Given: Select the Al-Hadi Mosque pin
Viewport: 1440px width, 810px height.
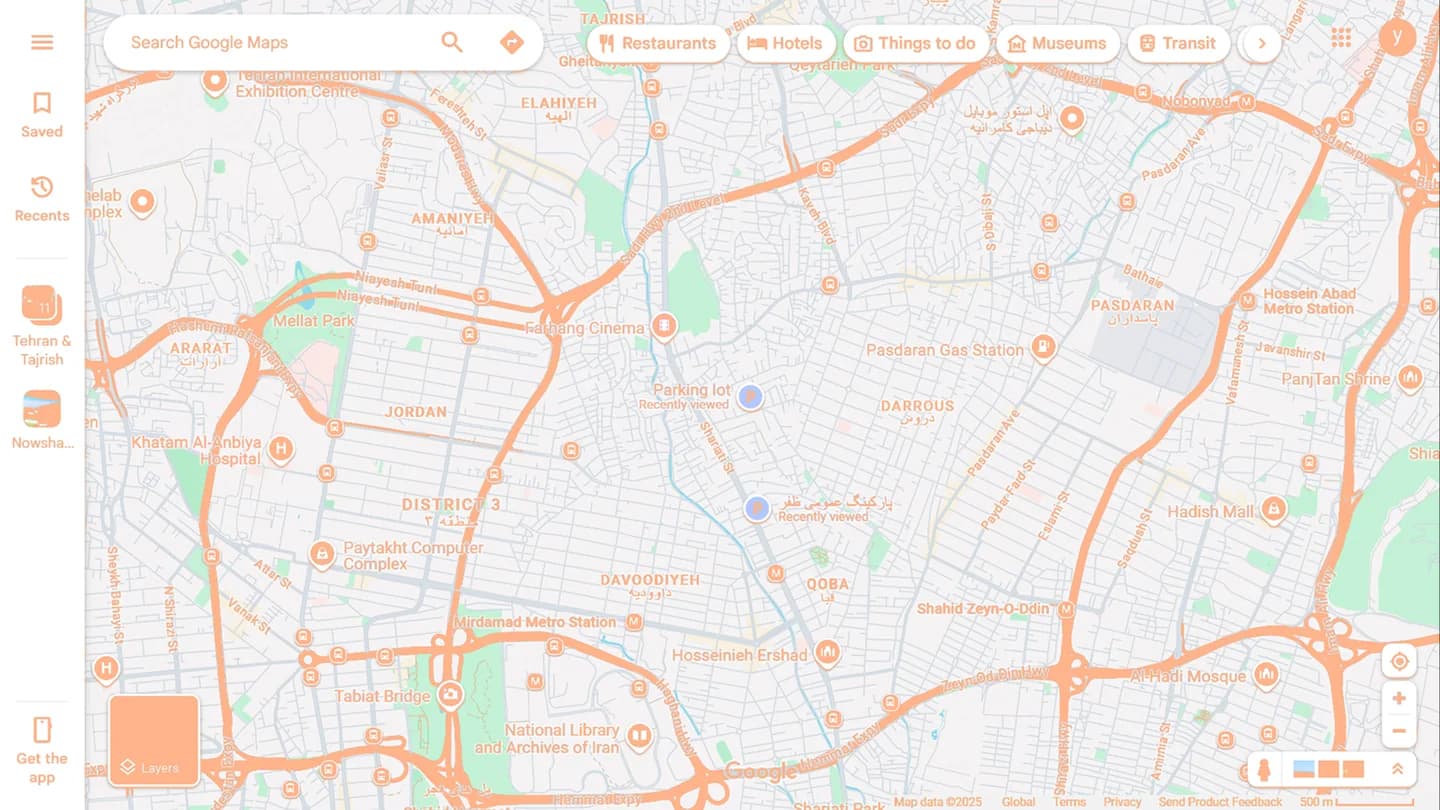Looking at the screenshot, I should click(1266, 673).
